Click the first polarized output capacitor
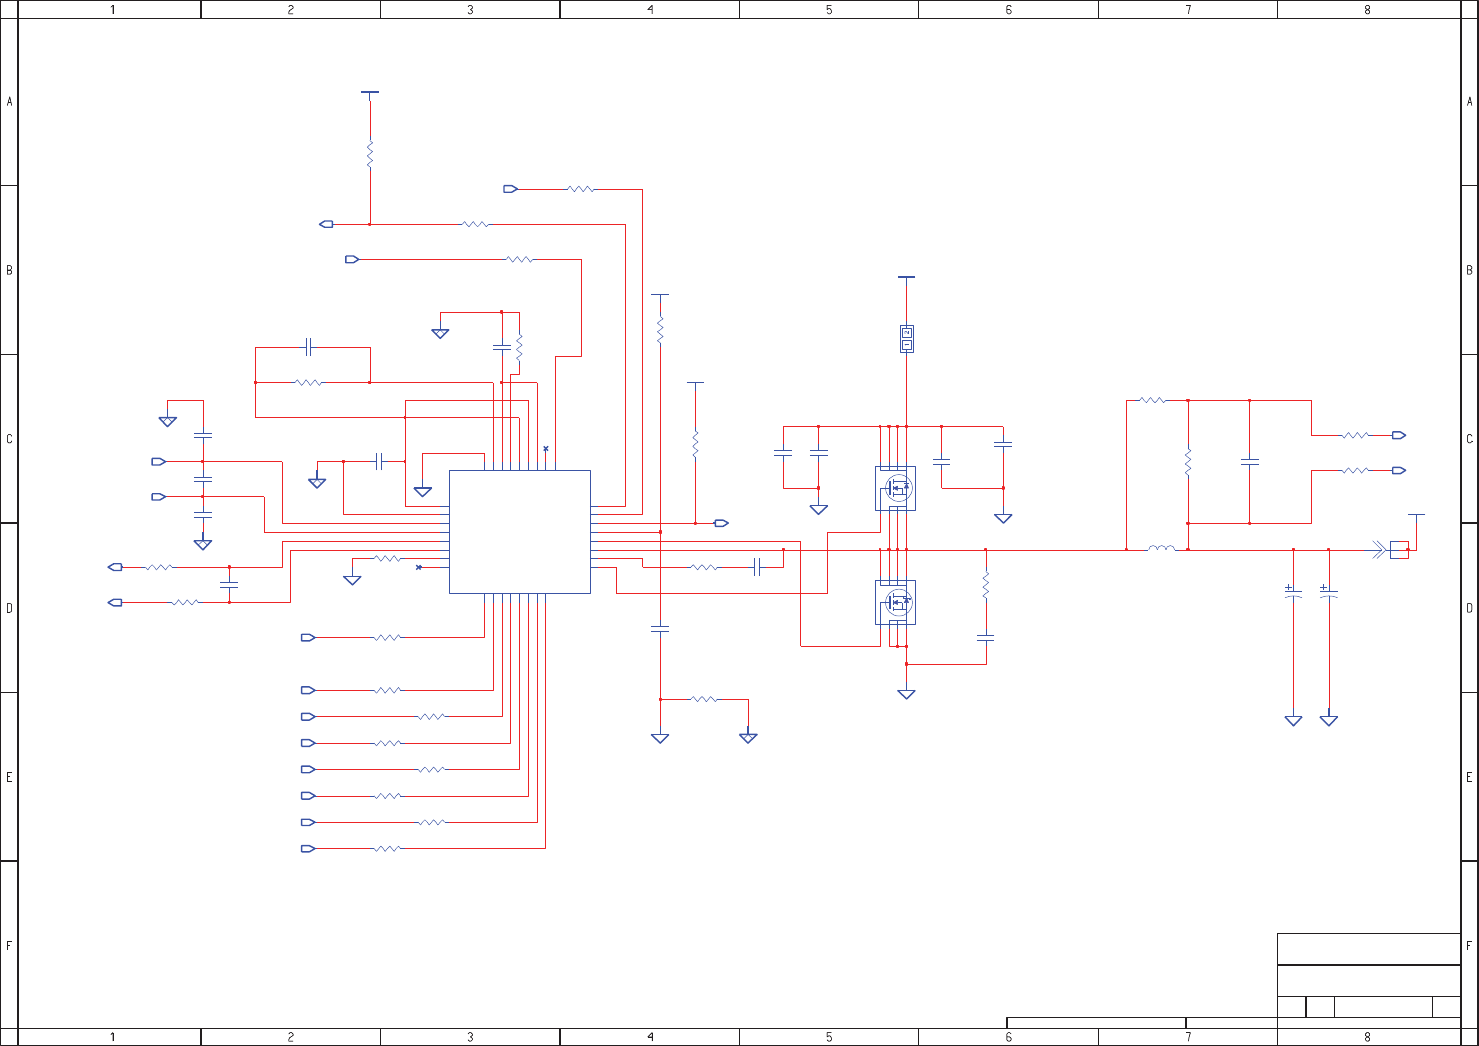 click(1293, 592)
